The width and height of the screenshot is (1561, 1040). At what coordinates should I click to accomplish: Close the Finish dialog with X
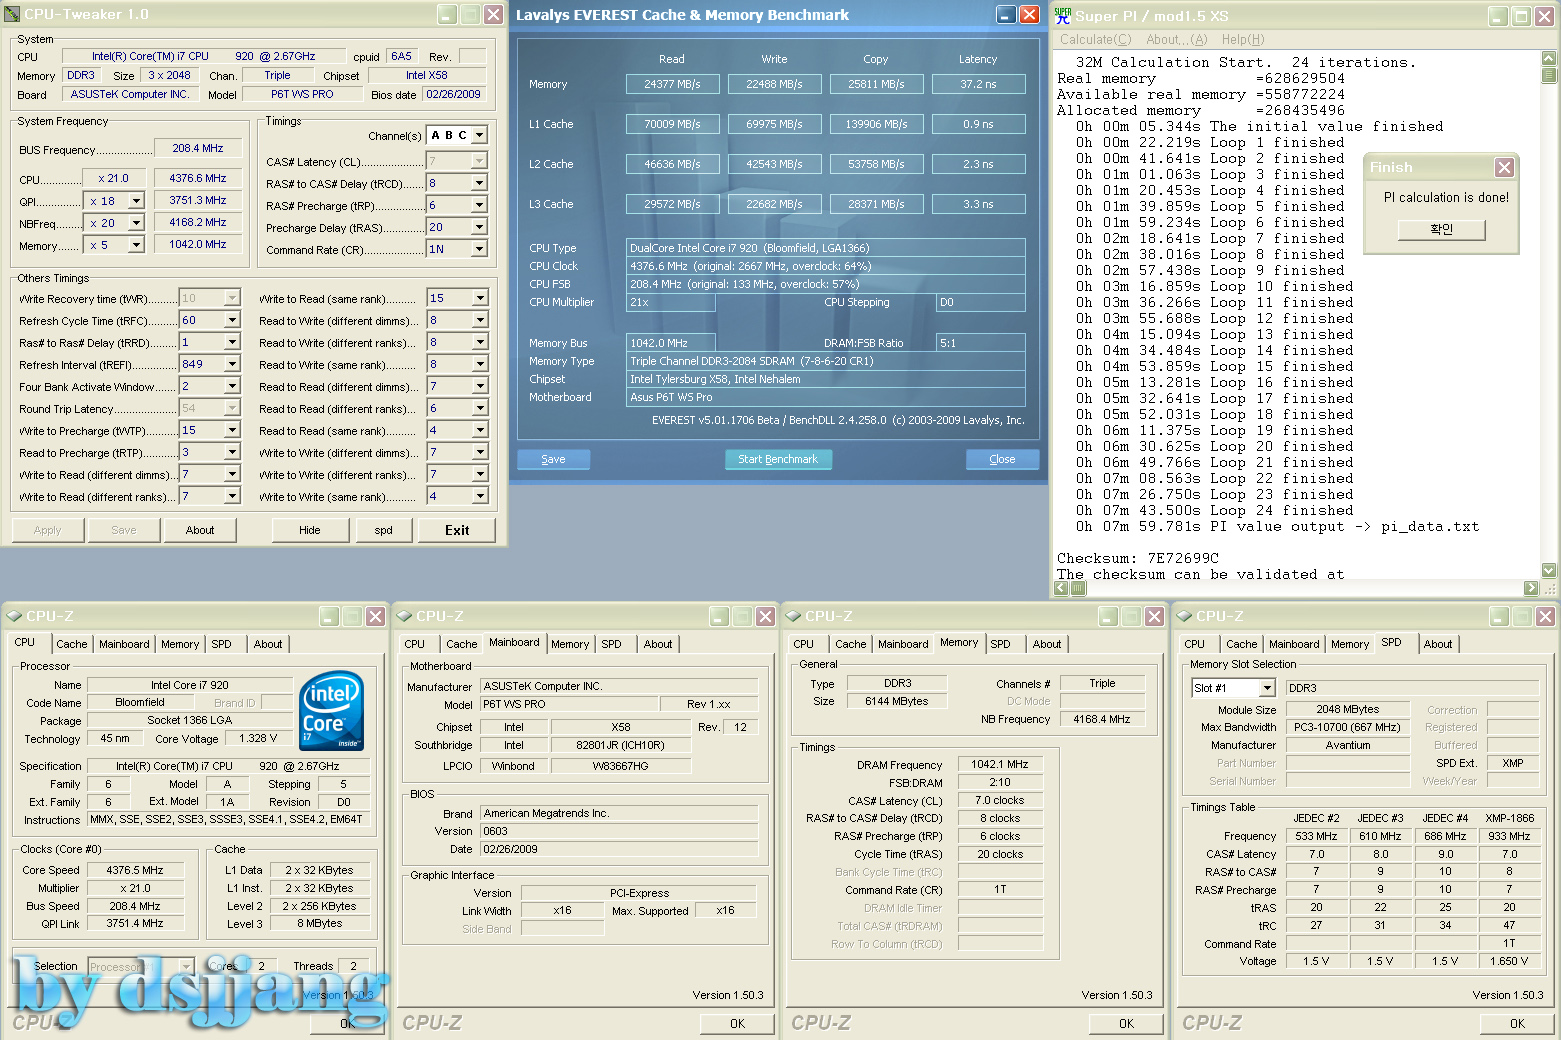(1504, 167)
